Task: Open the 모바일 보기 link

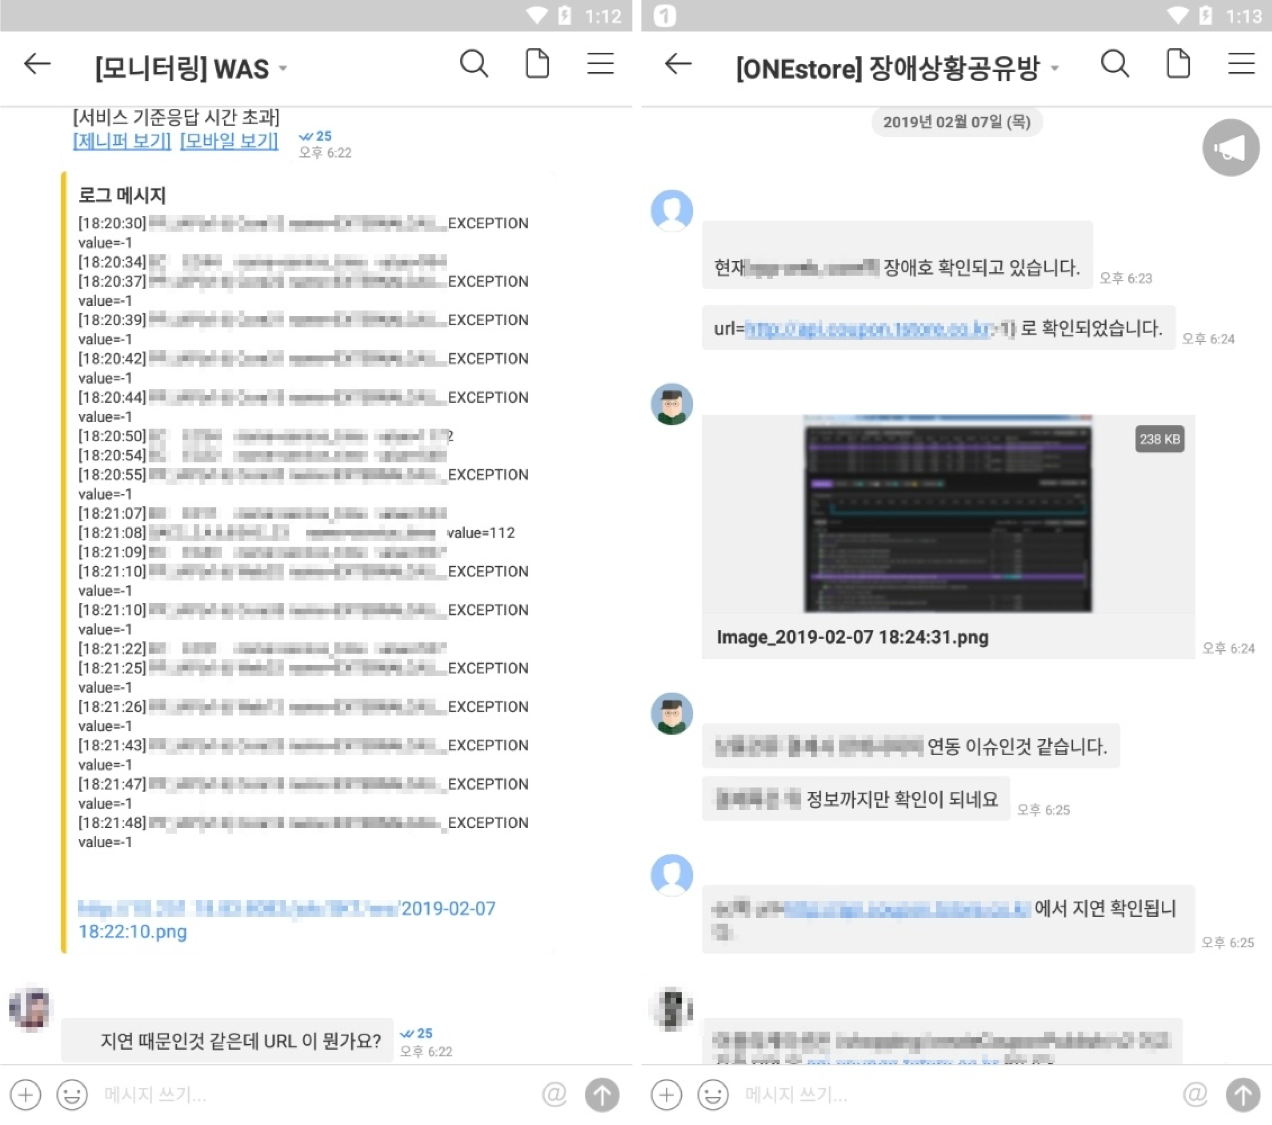Action: point(229,141)
